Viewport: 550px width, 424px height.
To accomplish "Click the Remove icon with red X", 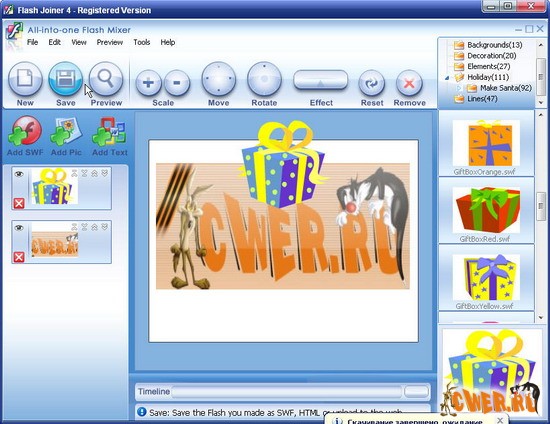I will (x=409, y=83).
